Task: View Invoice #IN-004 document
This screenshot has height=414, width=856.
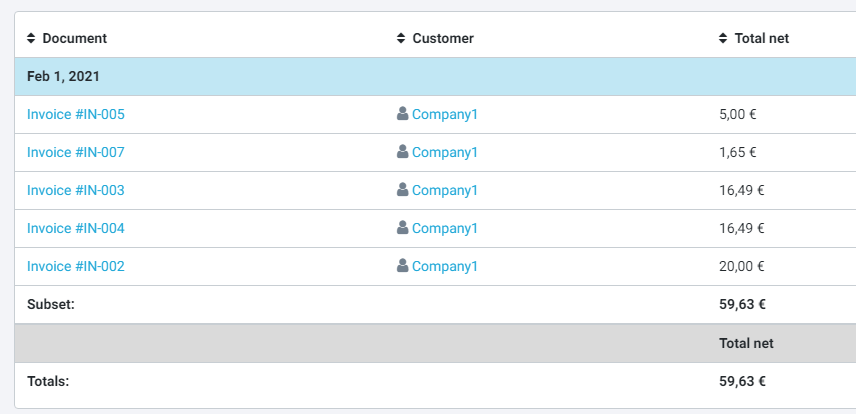Action: (x=76, y=229)
